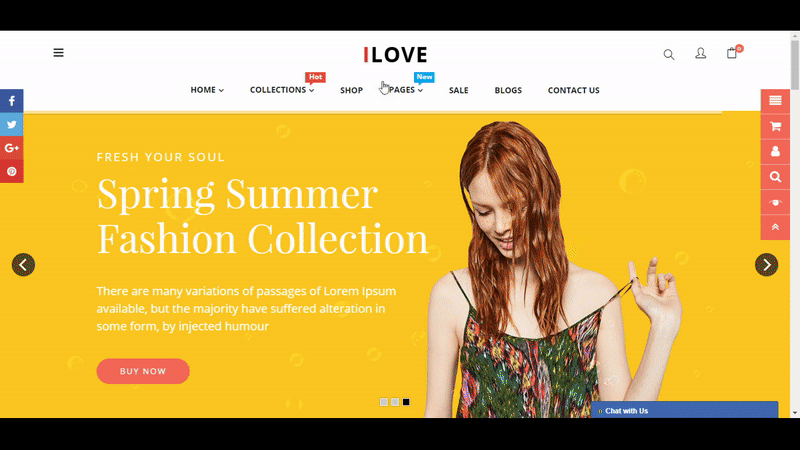Viewport: 800px width, 450px height.
Task: Expand the COLLECTIONS dropdown menu
Action: point(282,90)
